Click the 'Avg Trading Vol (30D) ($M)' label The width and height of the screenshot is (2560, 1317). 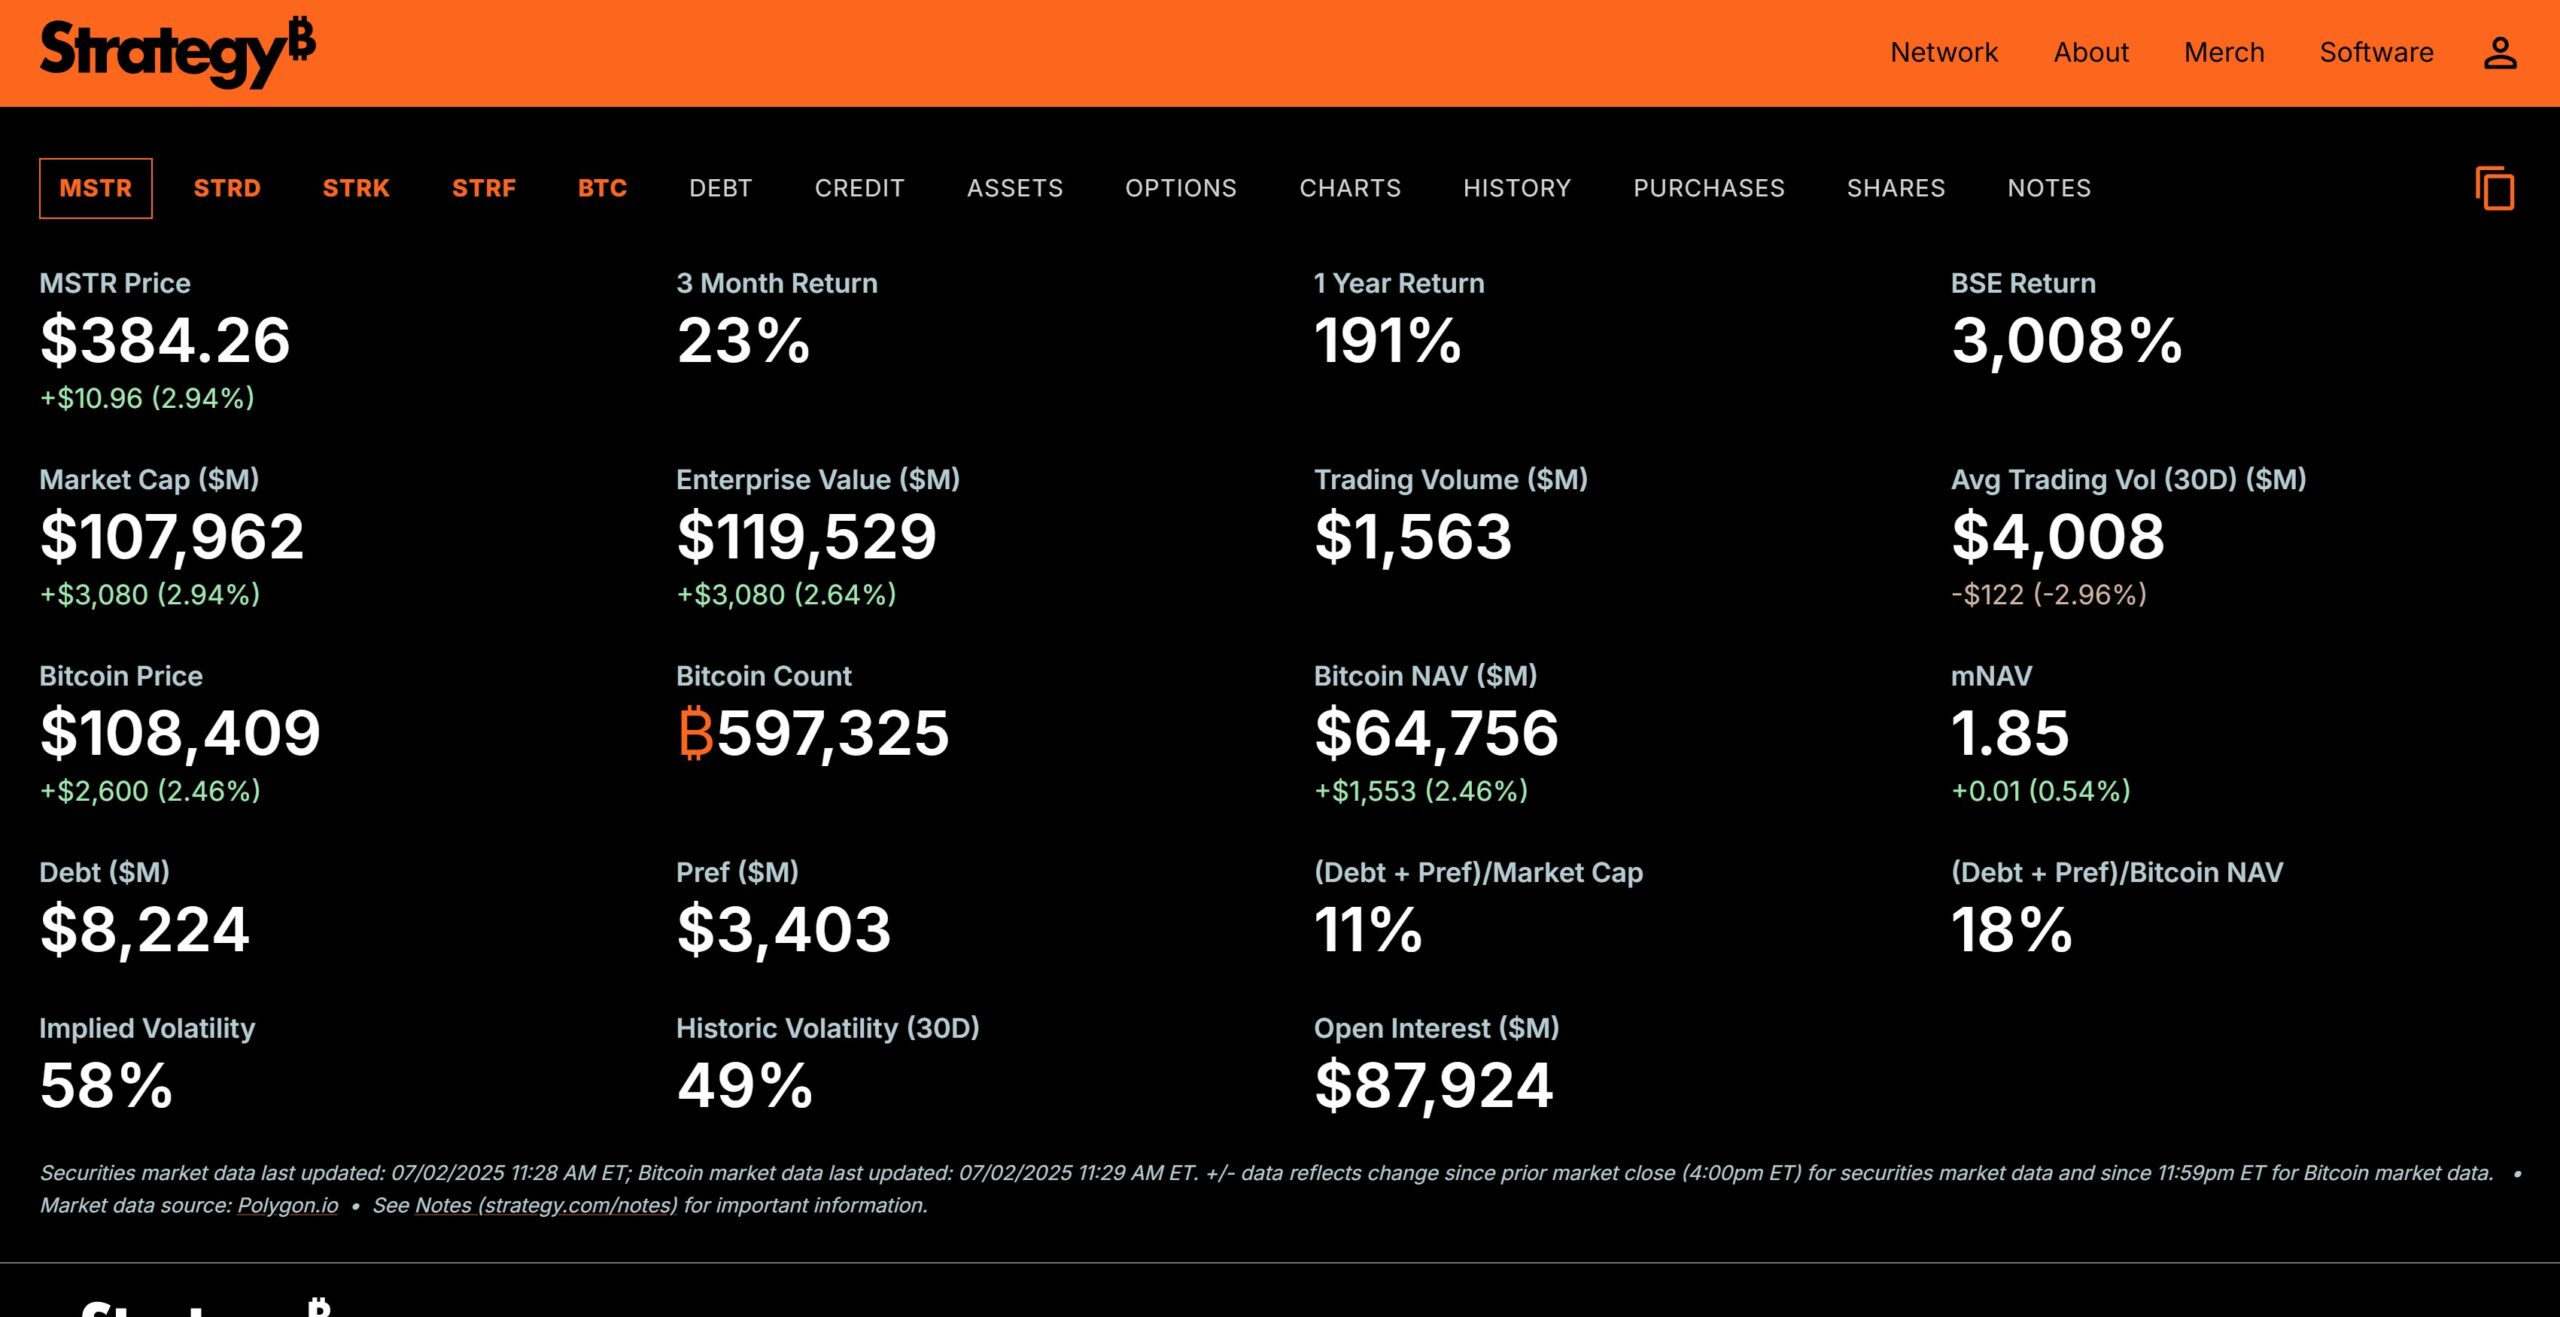tap(2129, 481)
